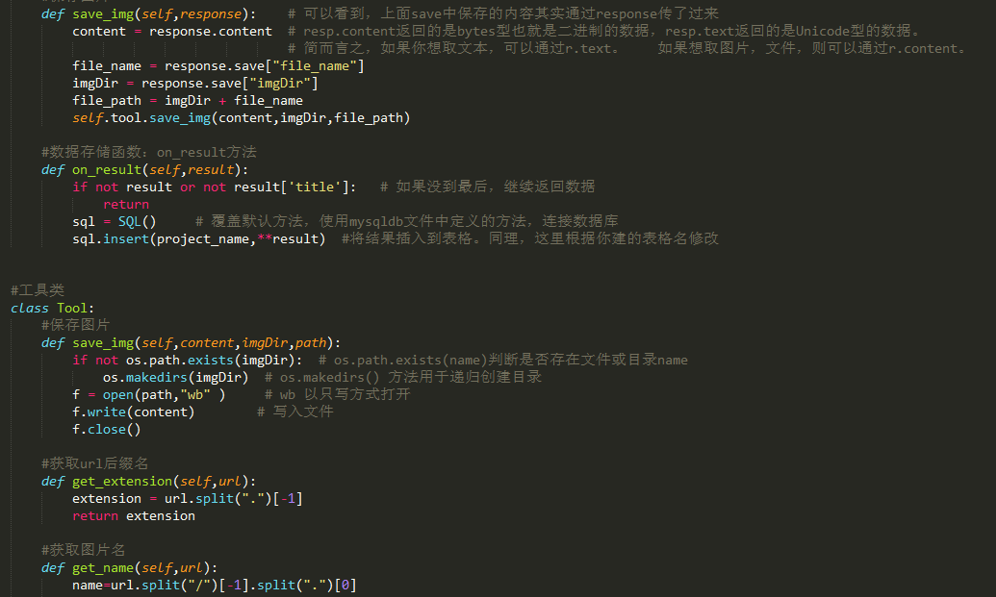Click the "#数据存储函数：on_result方法" comment
This screenshot has width=996, height=597.
pos(148,152)
